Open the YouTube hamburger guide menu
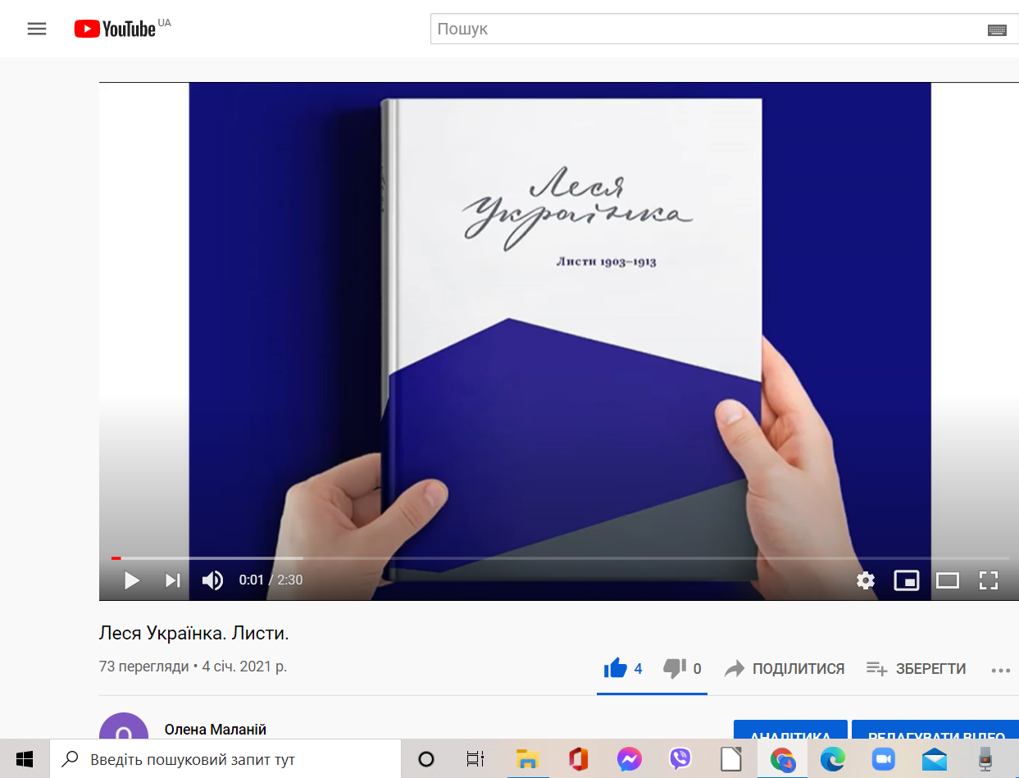The width and height of the screenshot is (1019, 778). pyautogui.click(x=37, y=29)
